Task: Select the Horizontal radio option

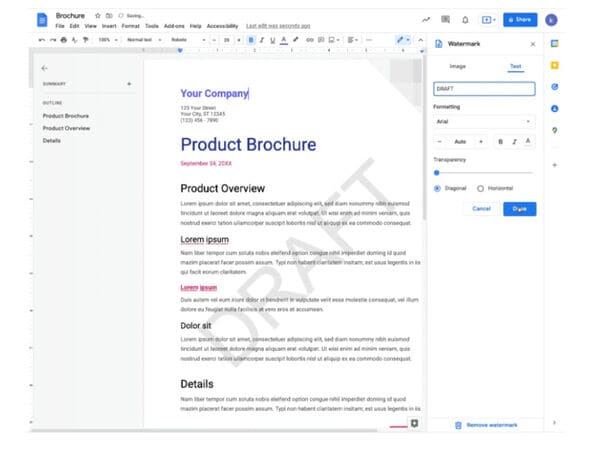Action: [480, 188]
